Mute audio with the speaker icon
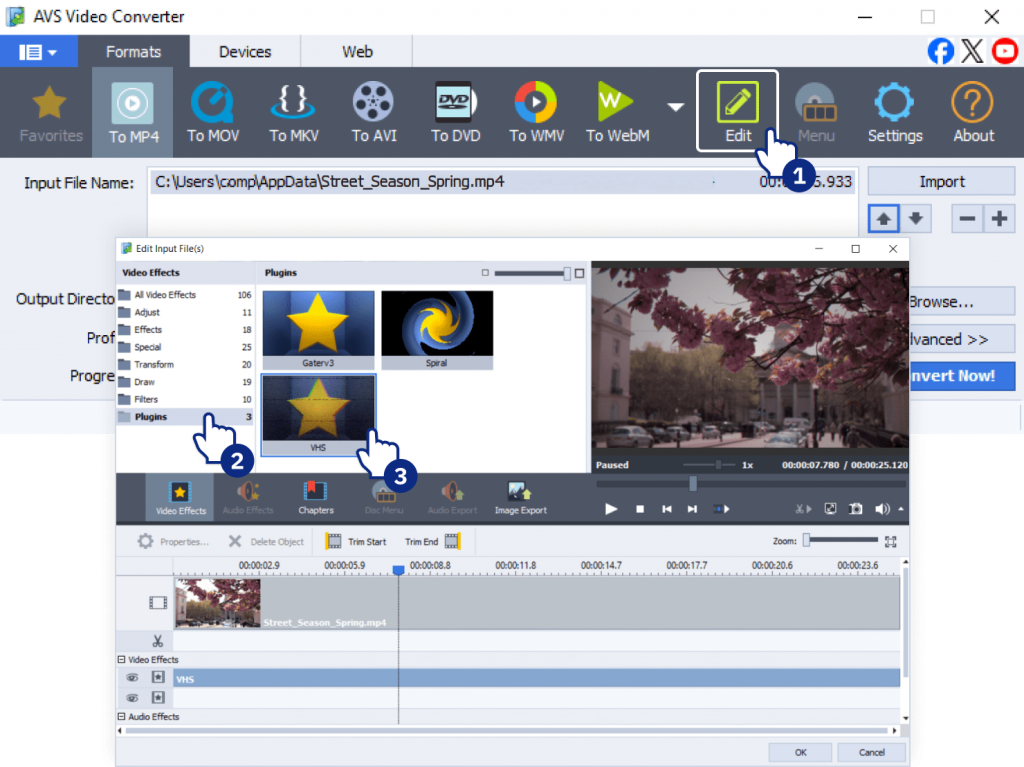This screenshot has height=767, width=1024. (881, 509)
